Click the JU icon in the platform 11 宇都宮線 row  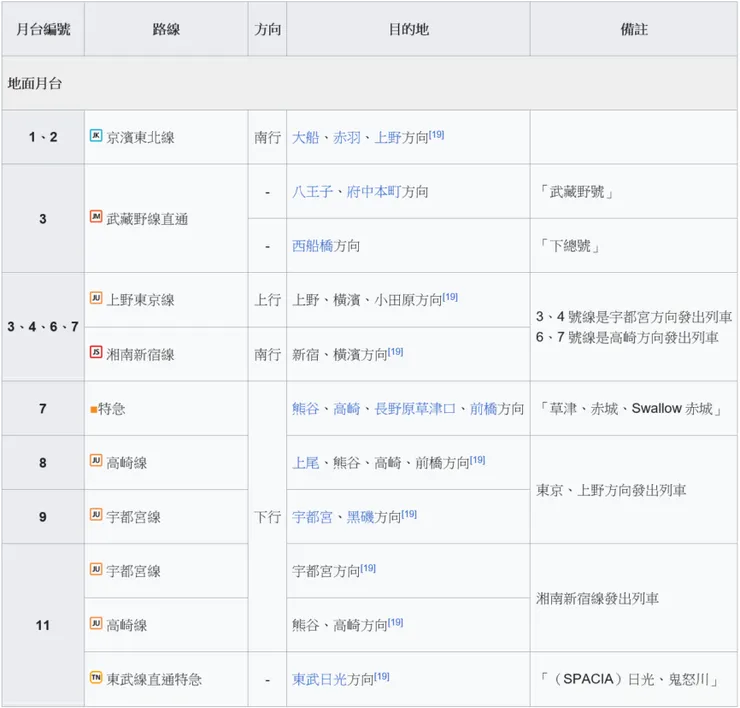pyautogui.click(x=96, y=569)
